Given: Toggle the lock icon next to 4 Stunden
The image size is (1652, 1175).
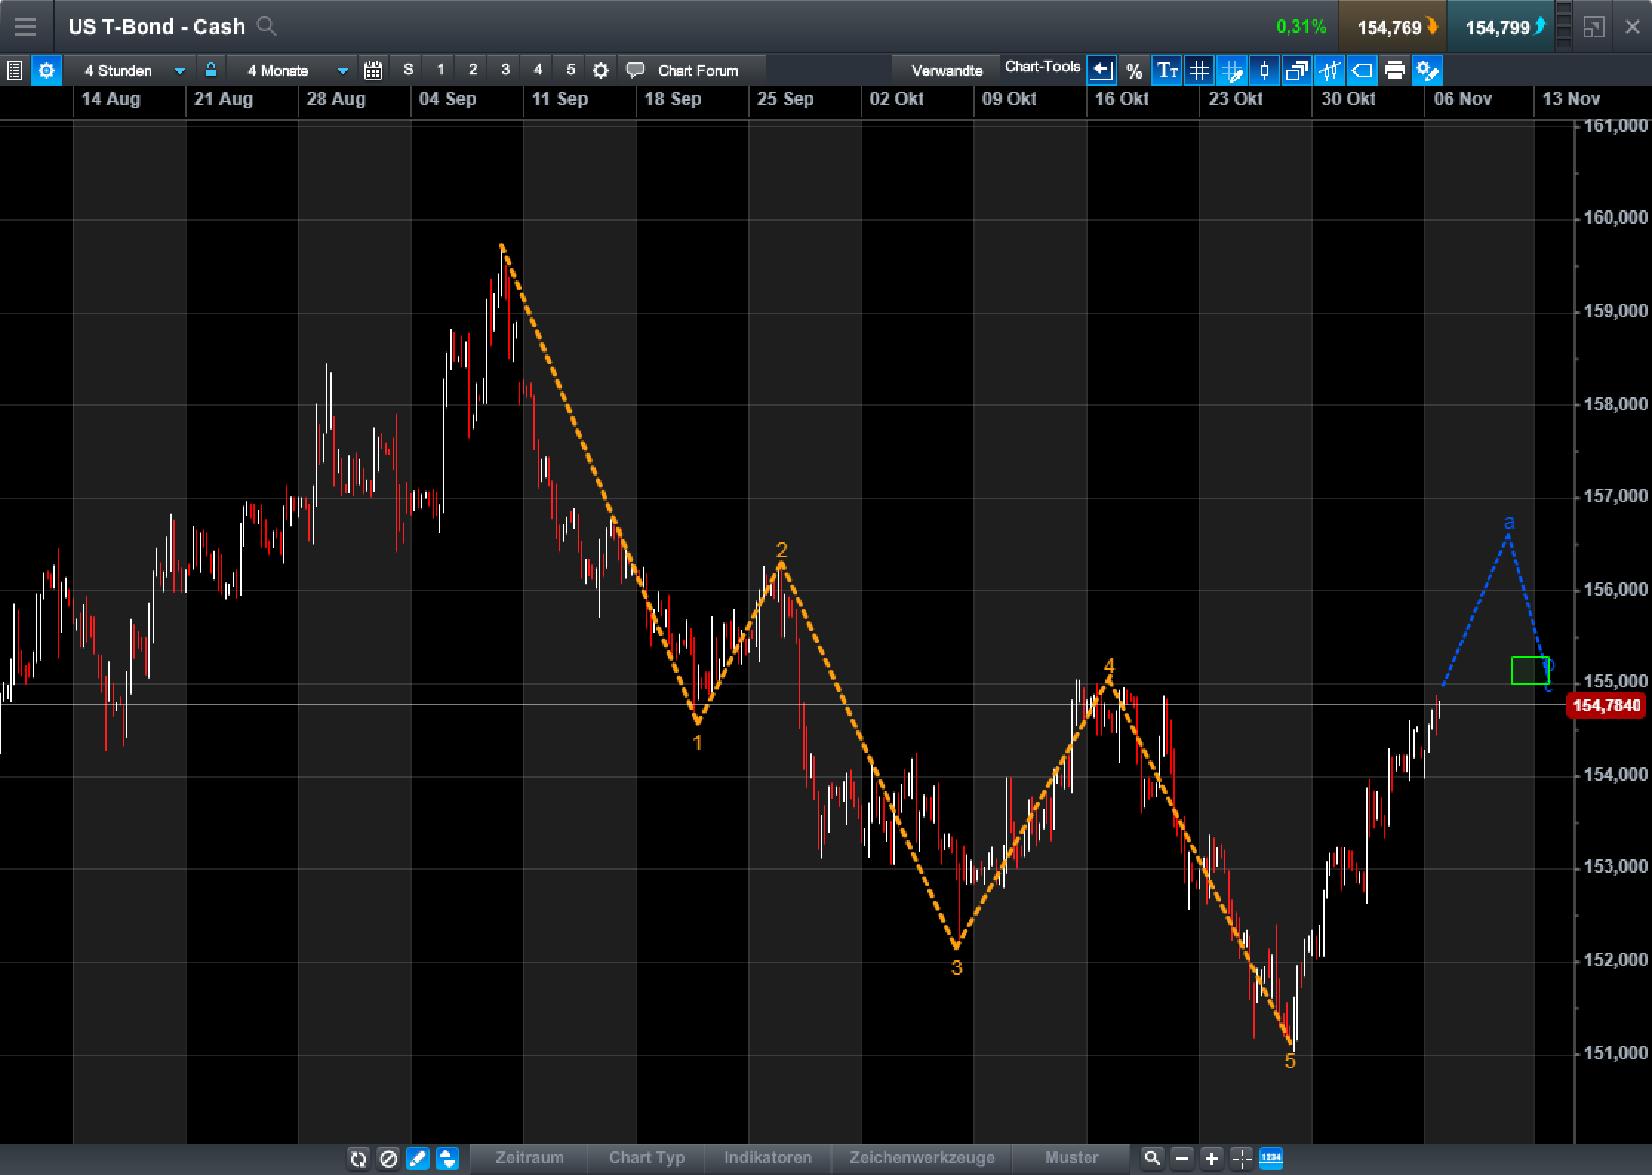Looking at the screenshot, I should point(211,70).
